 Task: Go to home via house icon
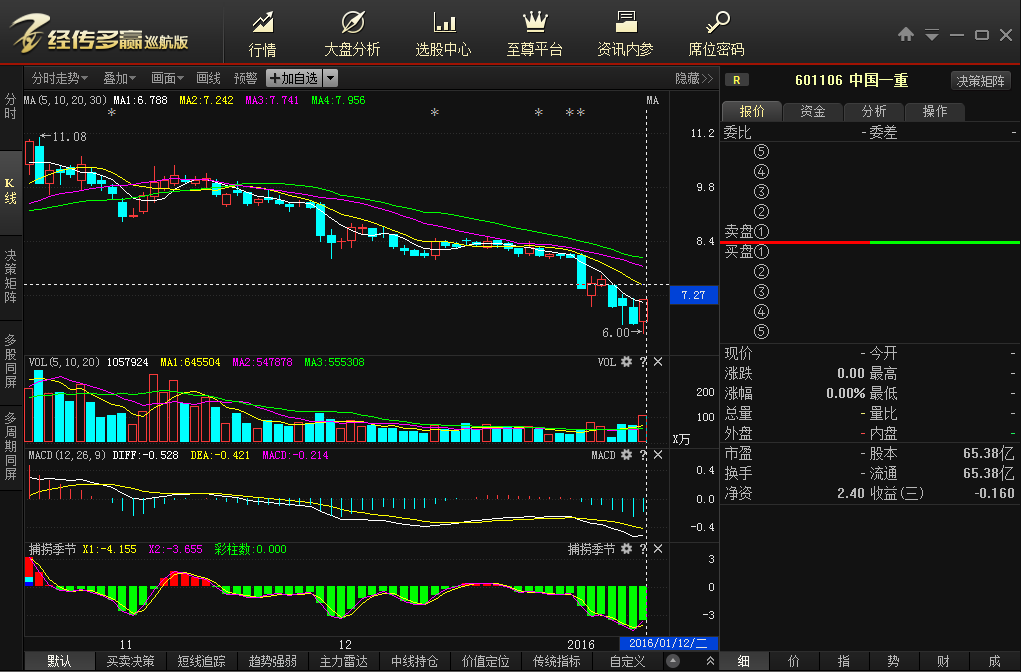coord(906,35)
